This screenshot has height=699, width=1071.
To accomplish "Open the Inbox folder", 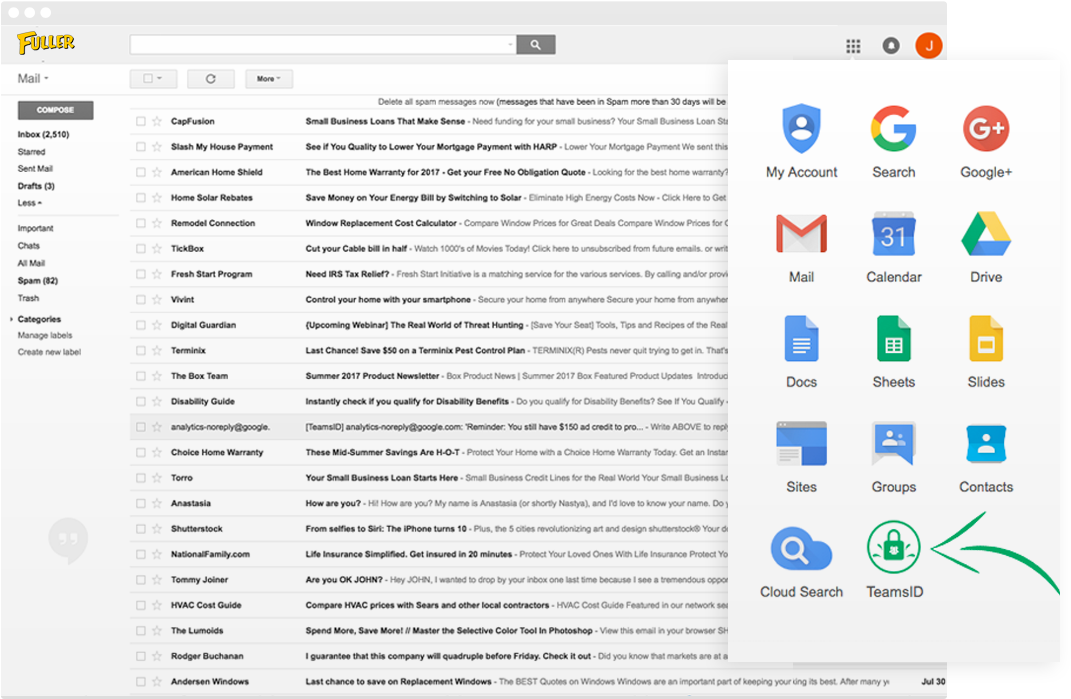I will pyautogui.click(x=43, y=135).
